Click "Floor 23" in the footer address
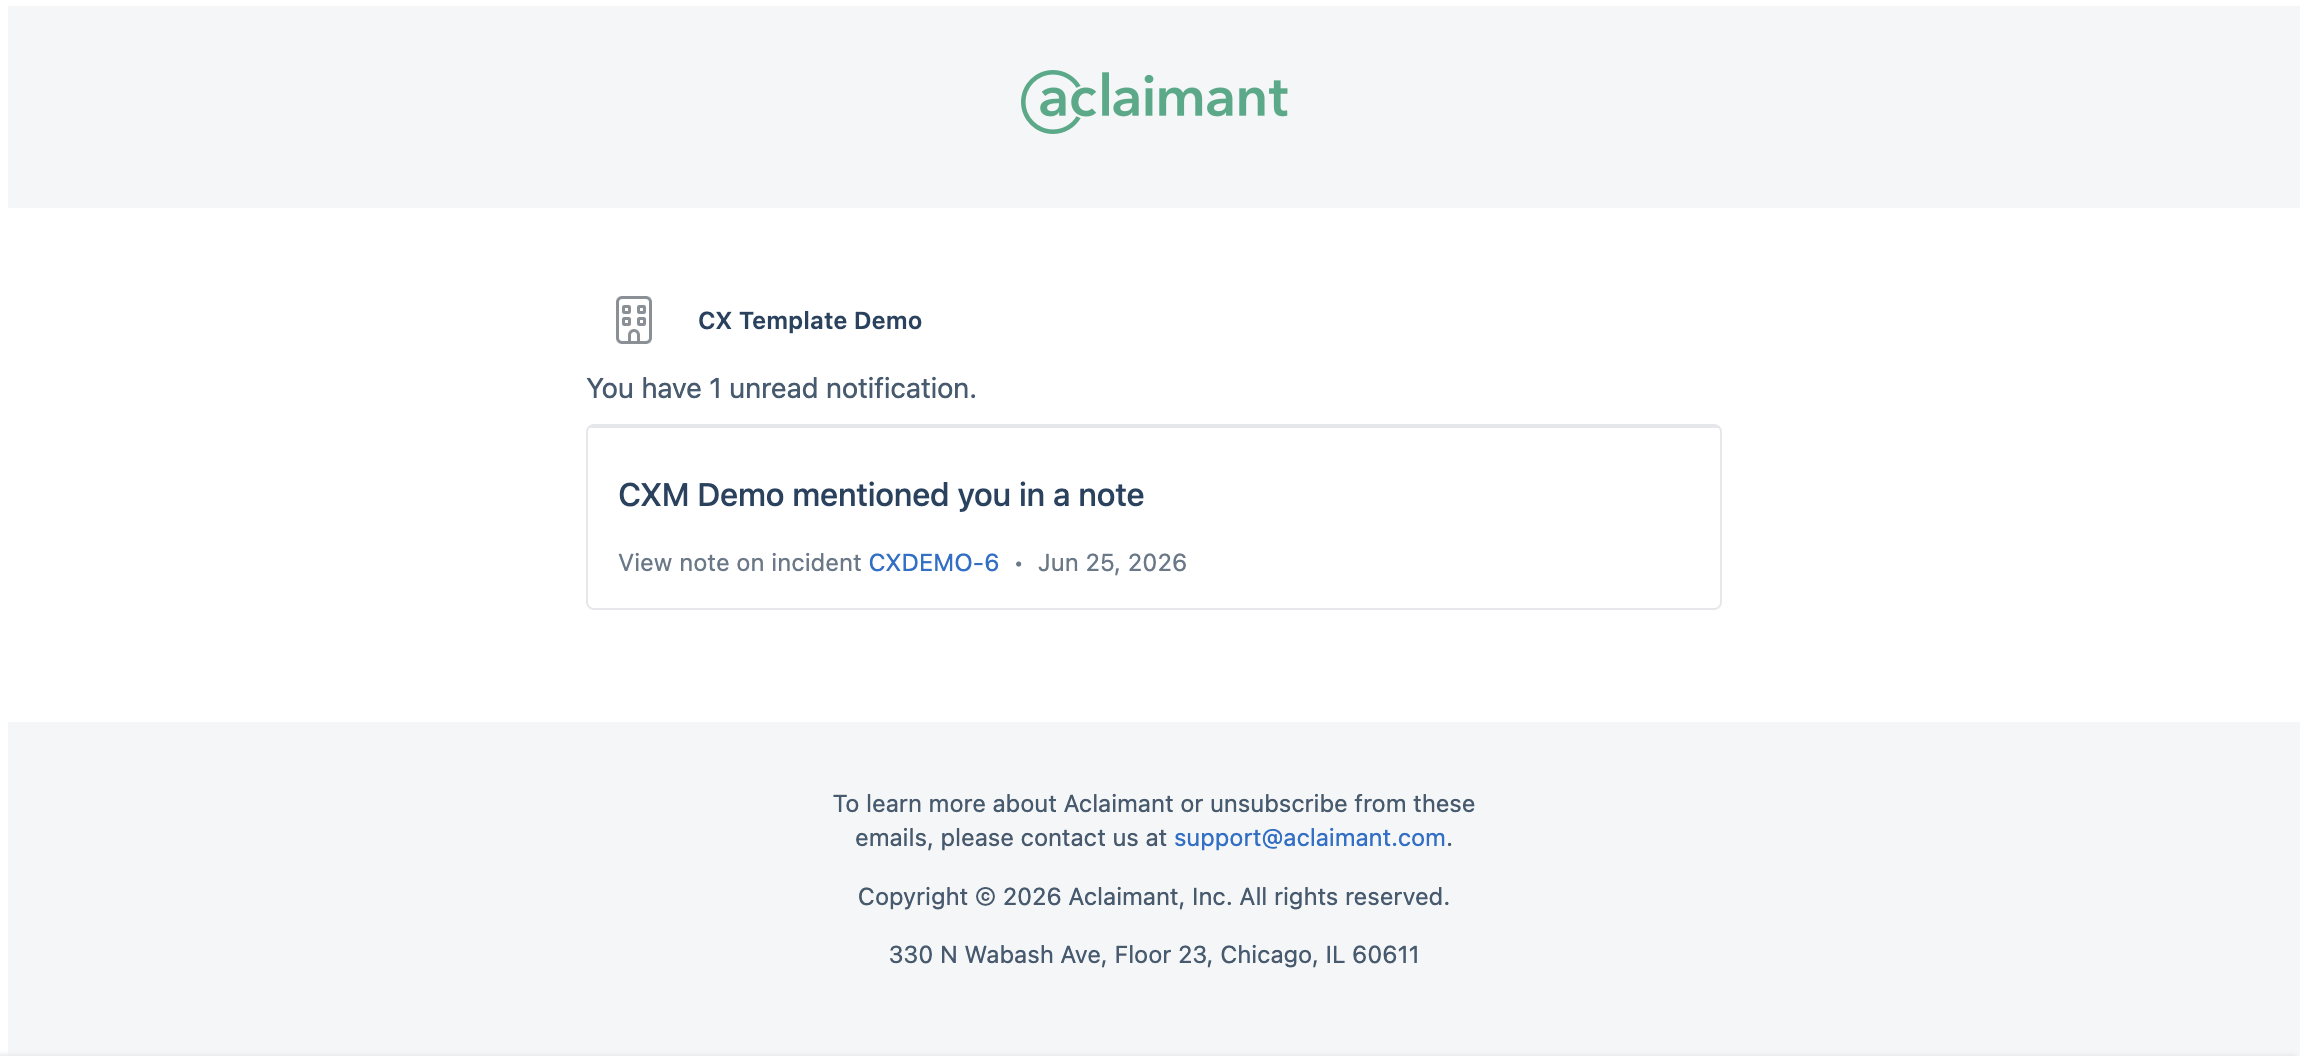 (1163, 955)
